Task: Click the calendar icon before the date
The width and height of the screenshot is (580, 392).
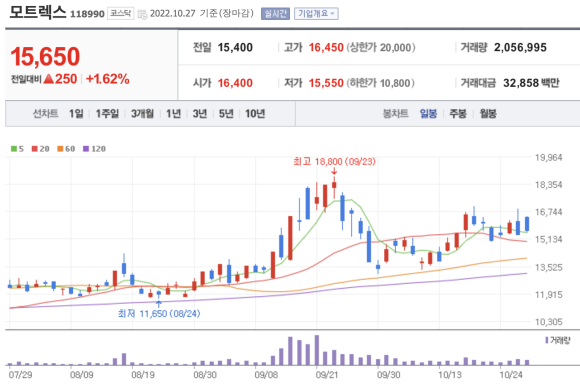Action: (x=142, y=14)
